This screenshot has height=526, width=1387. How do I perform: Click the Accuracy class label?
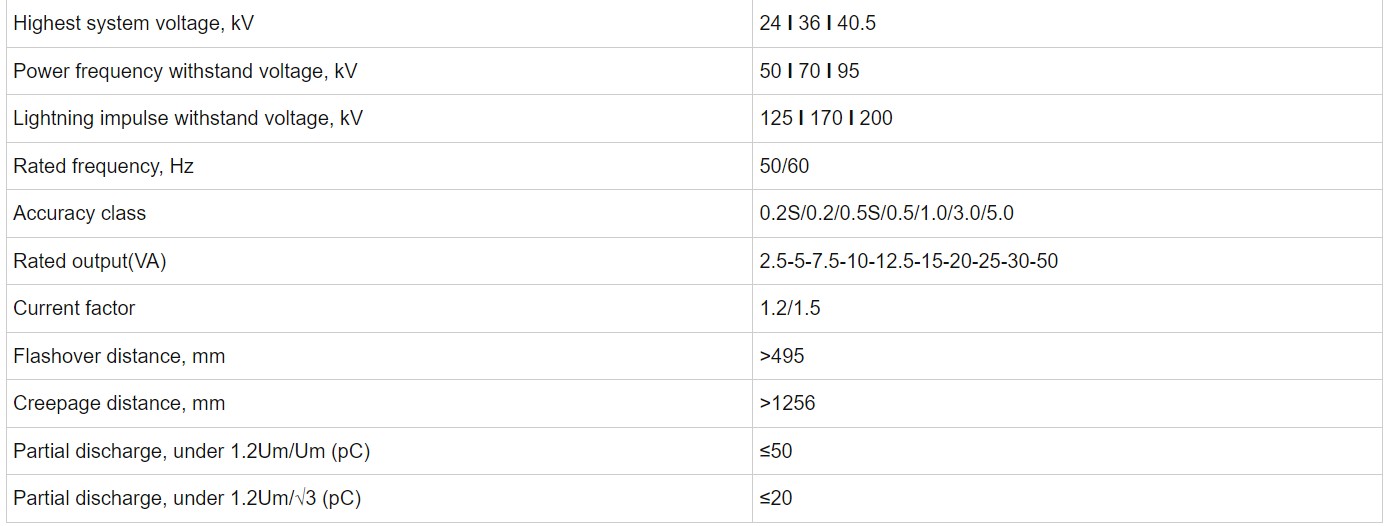[x=79, y=213]
